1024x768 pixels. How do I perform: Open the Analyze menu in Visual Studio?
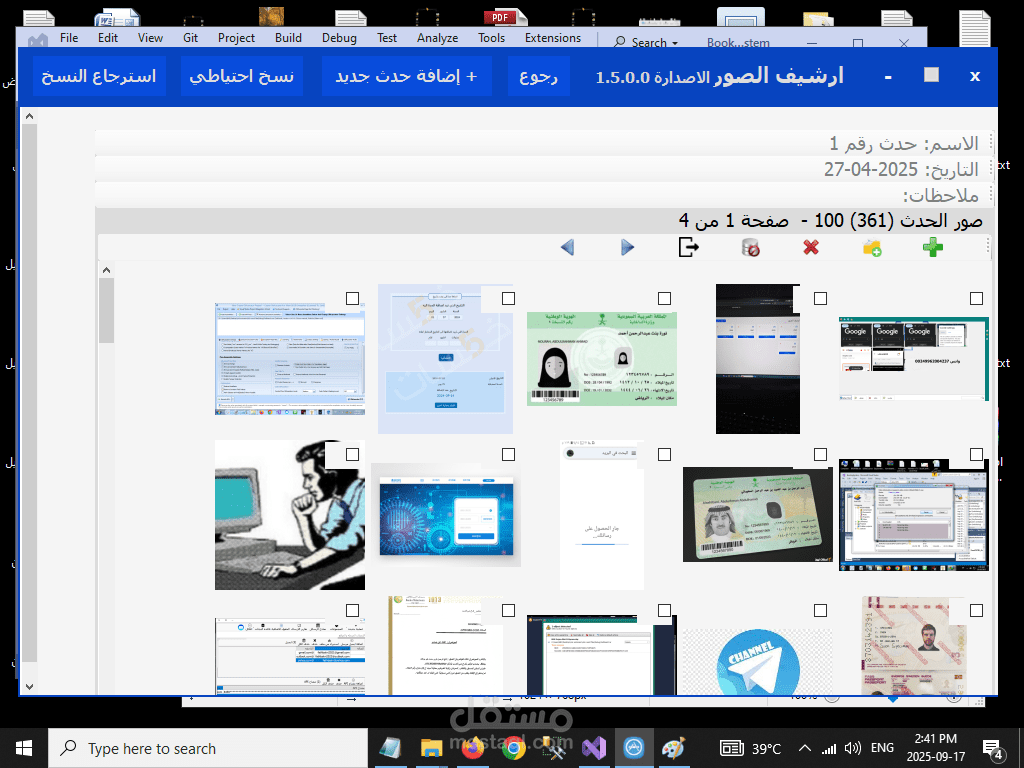(x=438, y=38)
